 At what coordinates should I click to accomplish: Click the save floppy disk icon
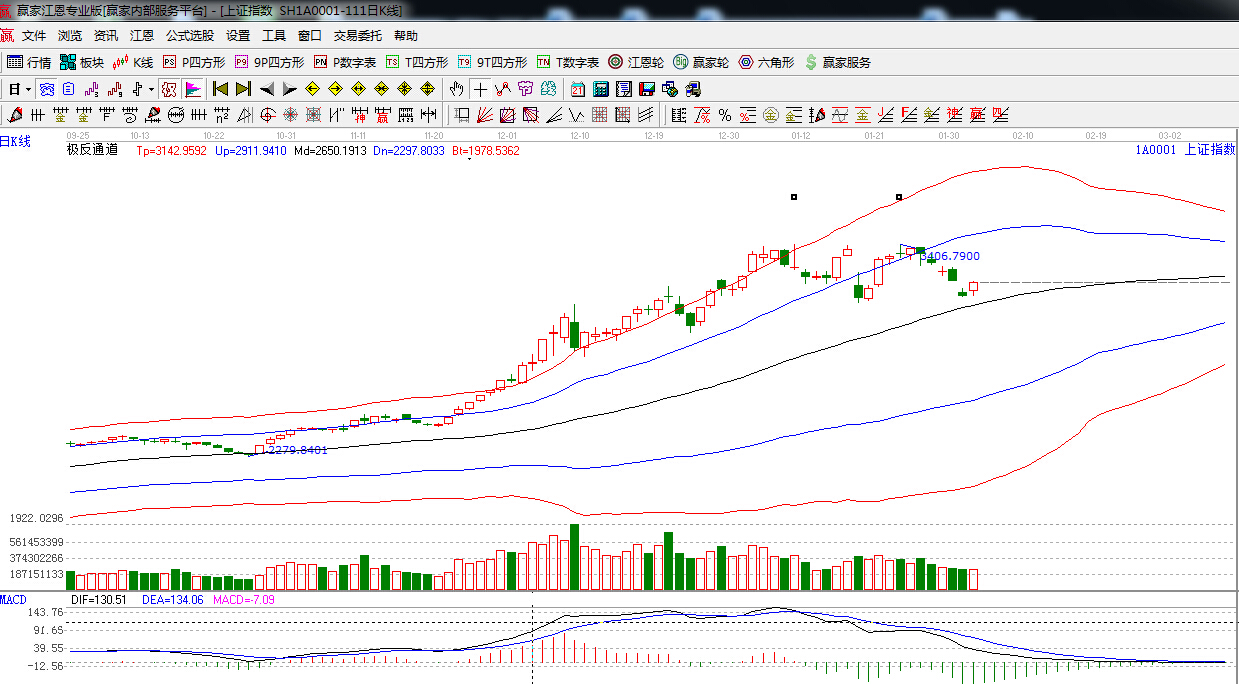pyautogui.click(x=647, y=89)
